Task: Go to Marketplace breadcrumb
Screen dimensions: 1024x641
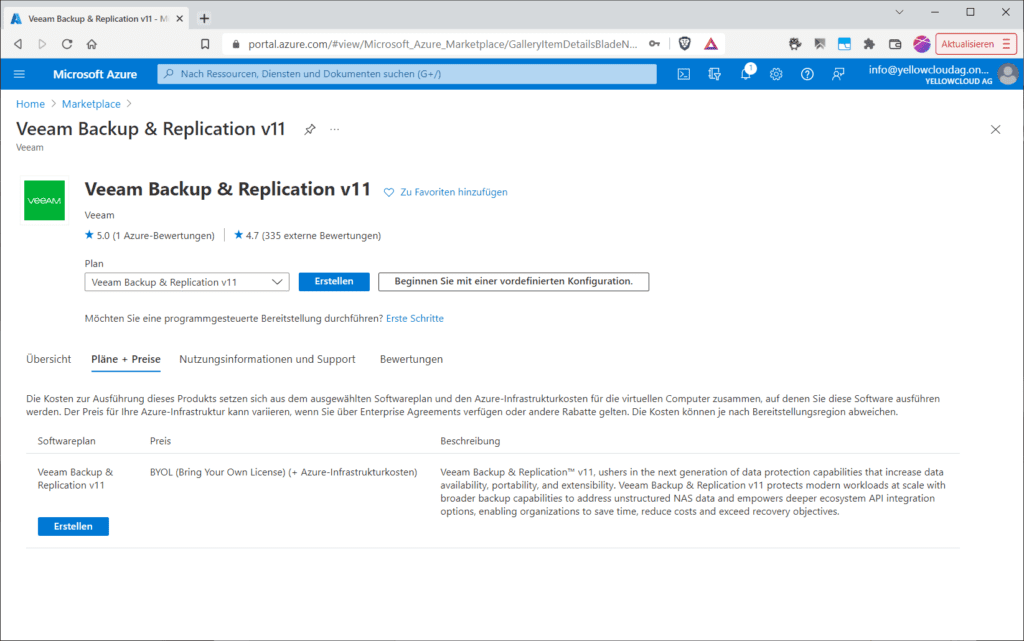Action: [x=91, y=104]
